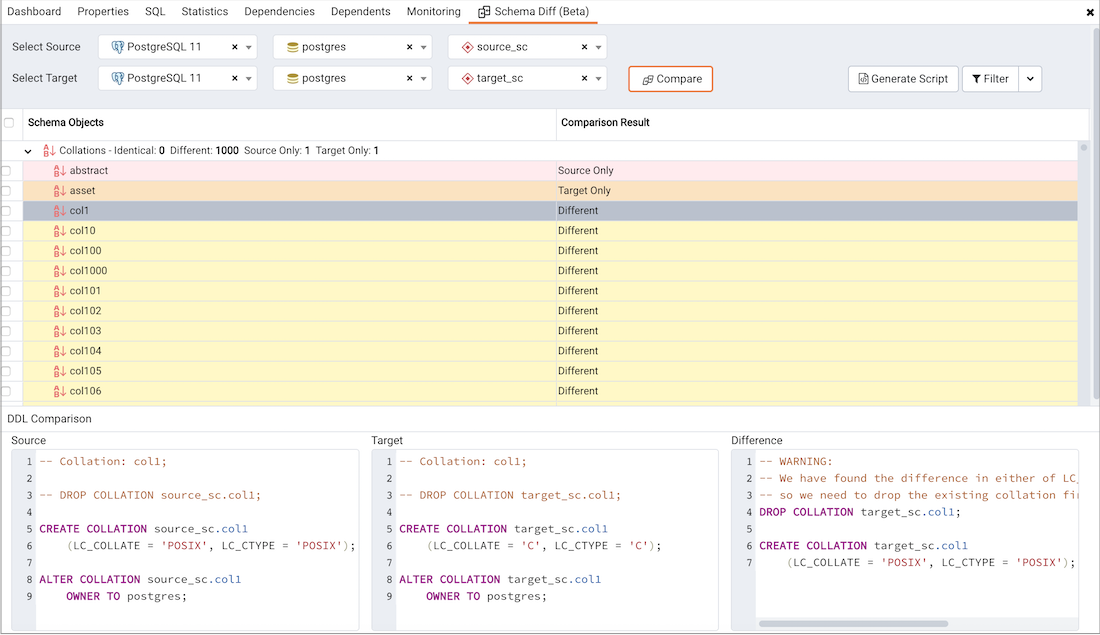The height and width of the screenshot is (635, 1100).
Task: Open the source schema dropdown arrow
Action: point(598,48)
